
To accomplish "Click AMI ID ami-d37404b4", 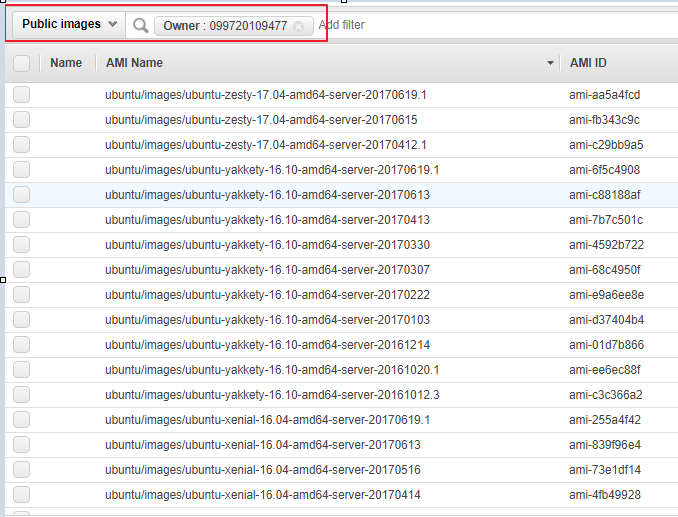I will tap(607, 320).
